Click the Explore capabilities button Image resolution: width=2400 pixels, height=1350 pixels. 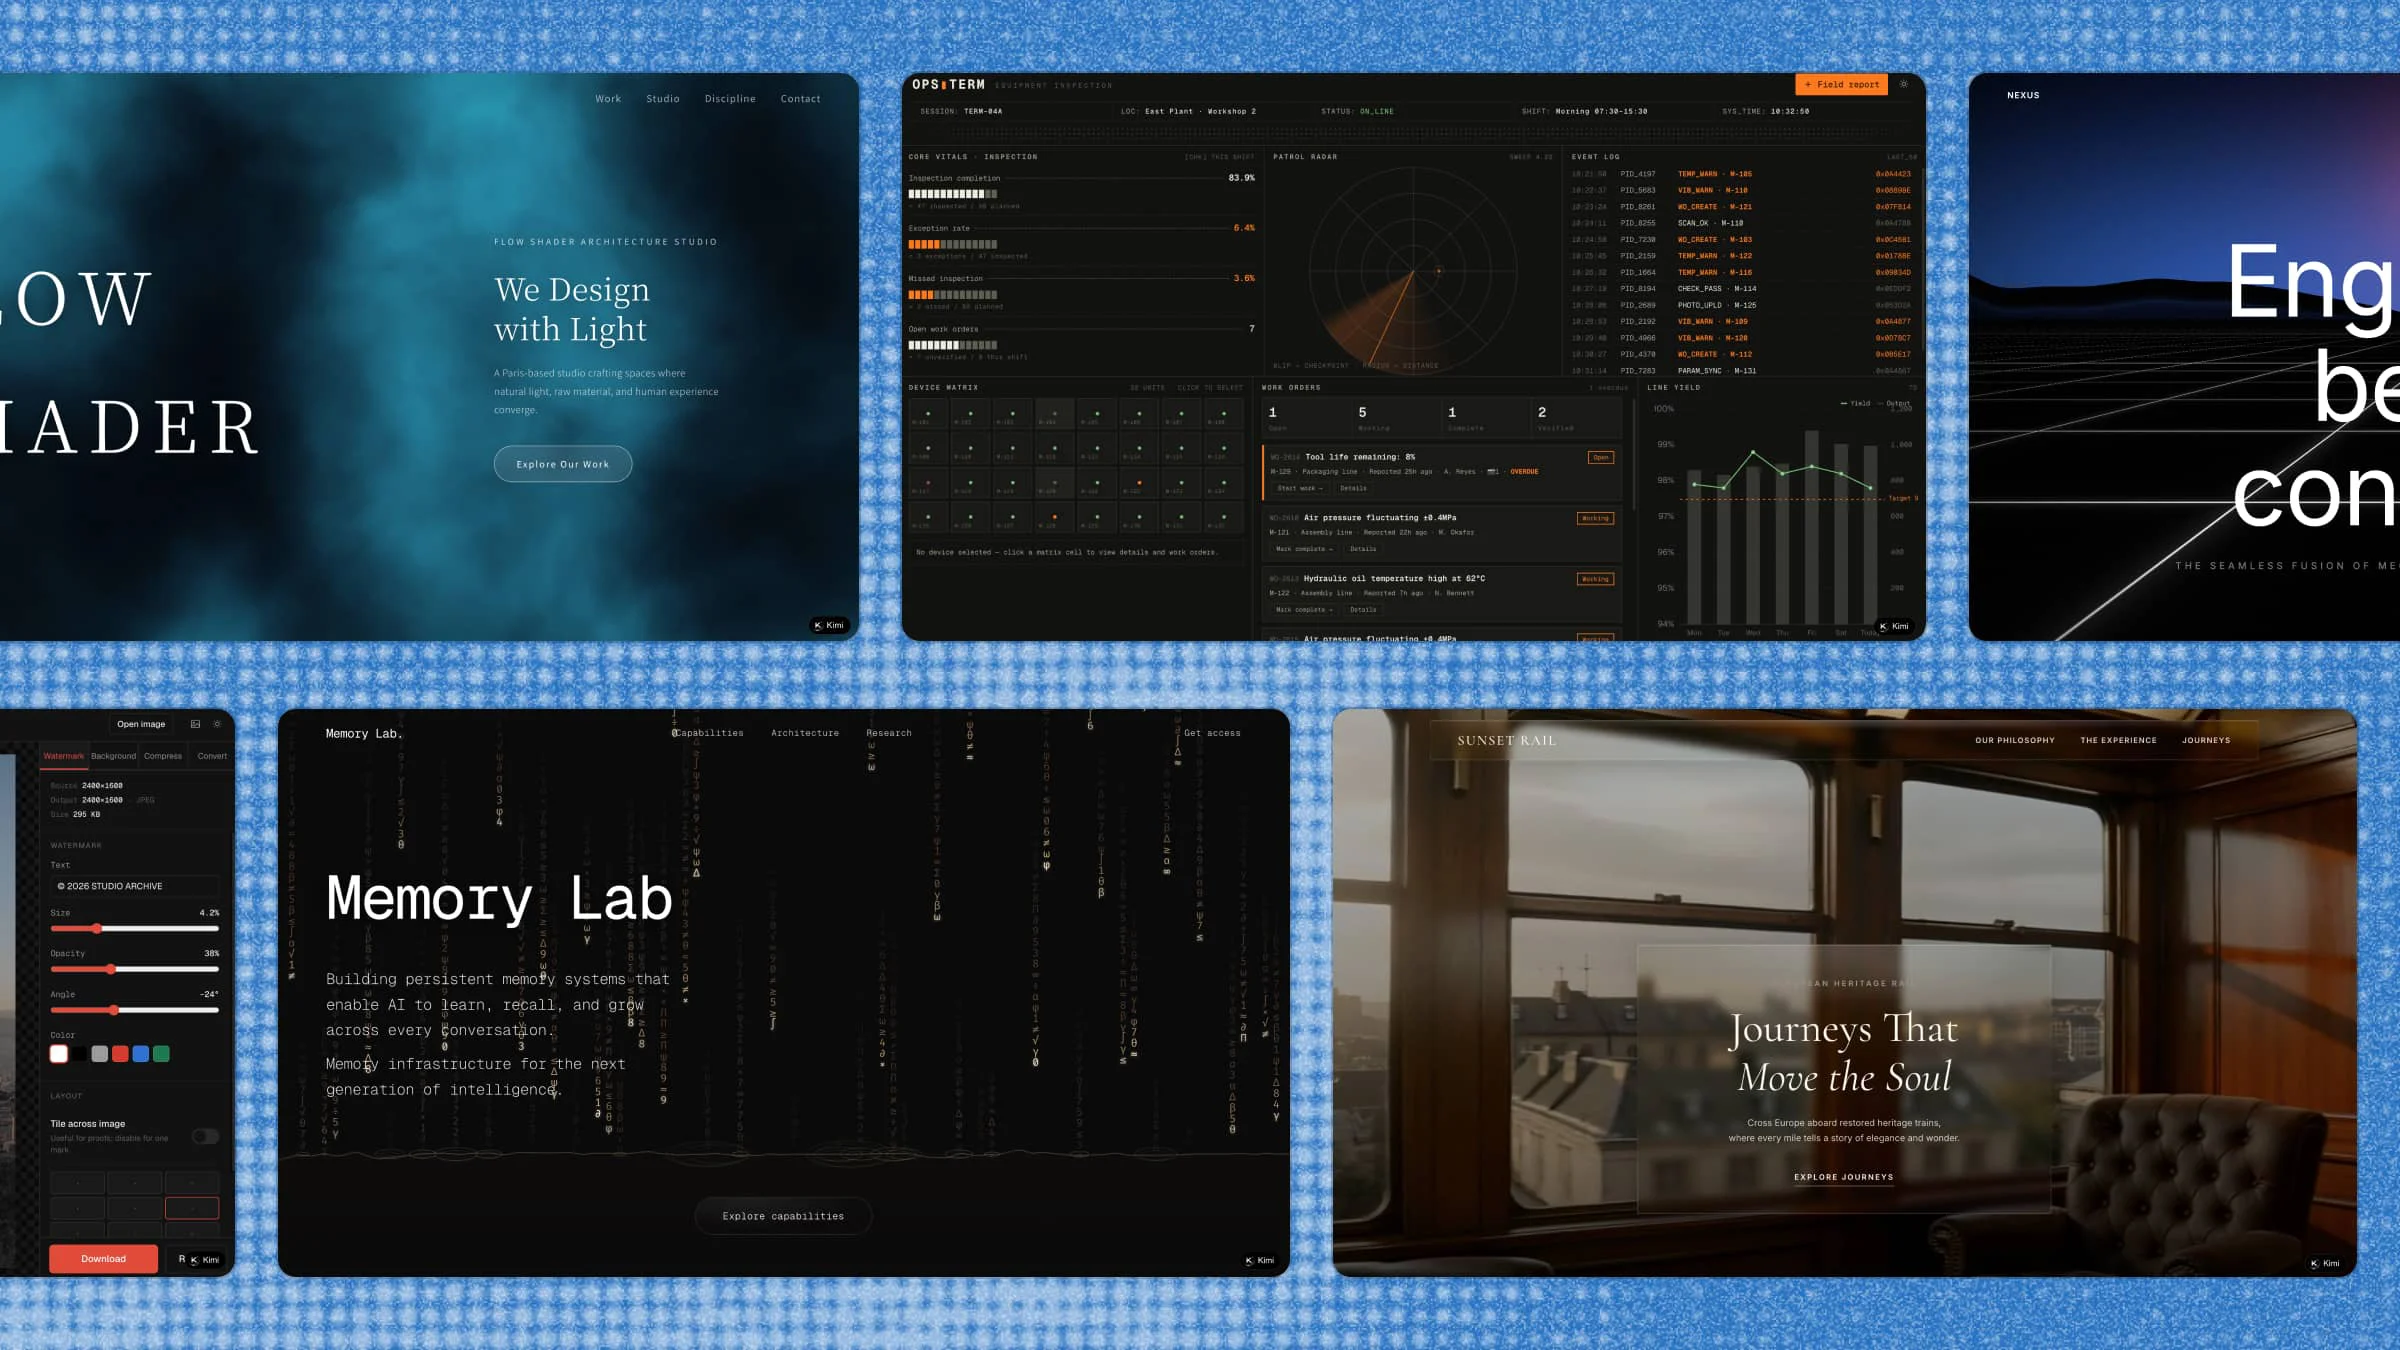point(783,1216)
